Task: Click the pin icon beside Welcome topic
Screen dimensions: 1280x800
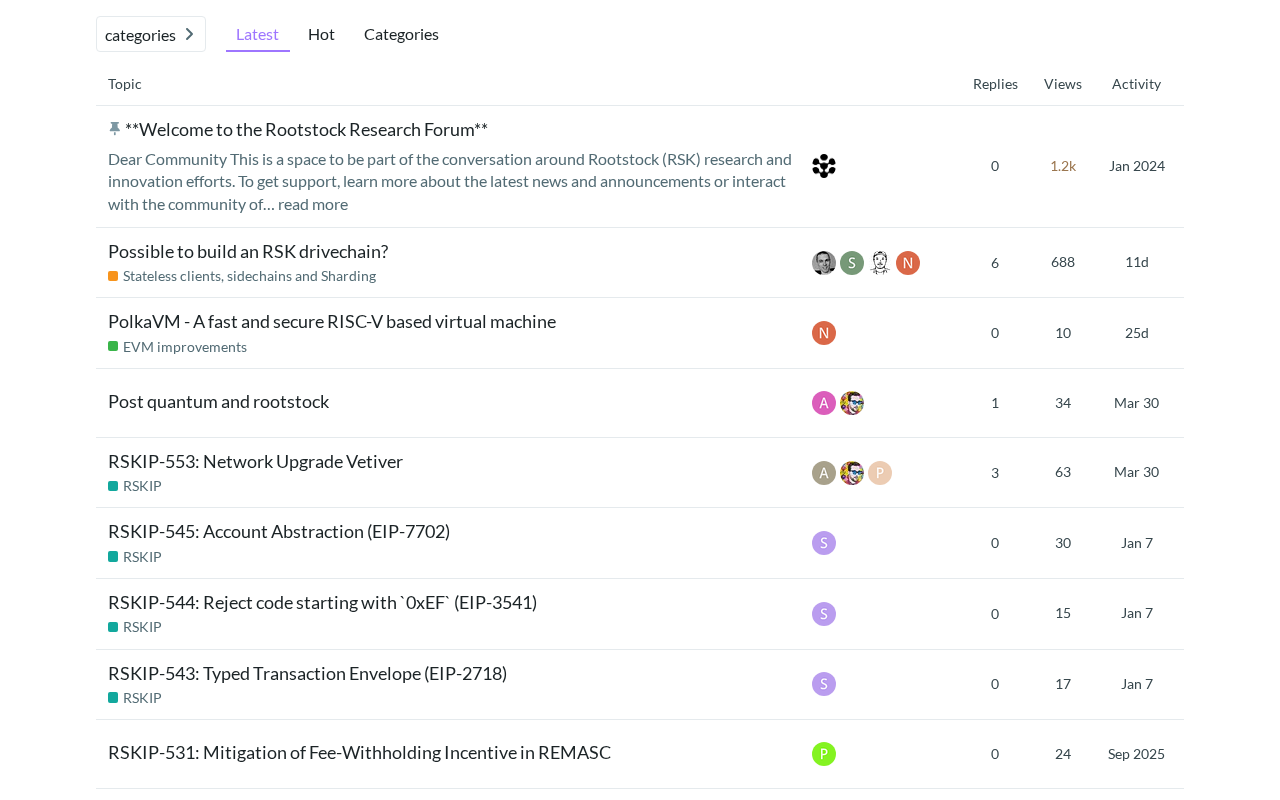Action: tap(114, 129)
